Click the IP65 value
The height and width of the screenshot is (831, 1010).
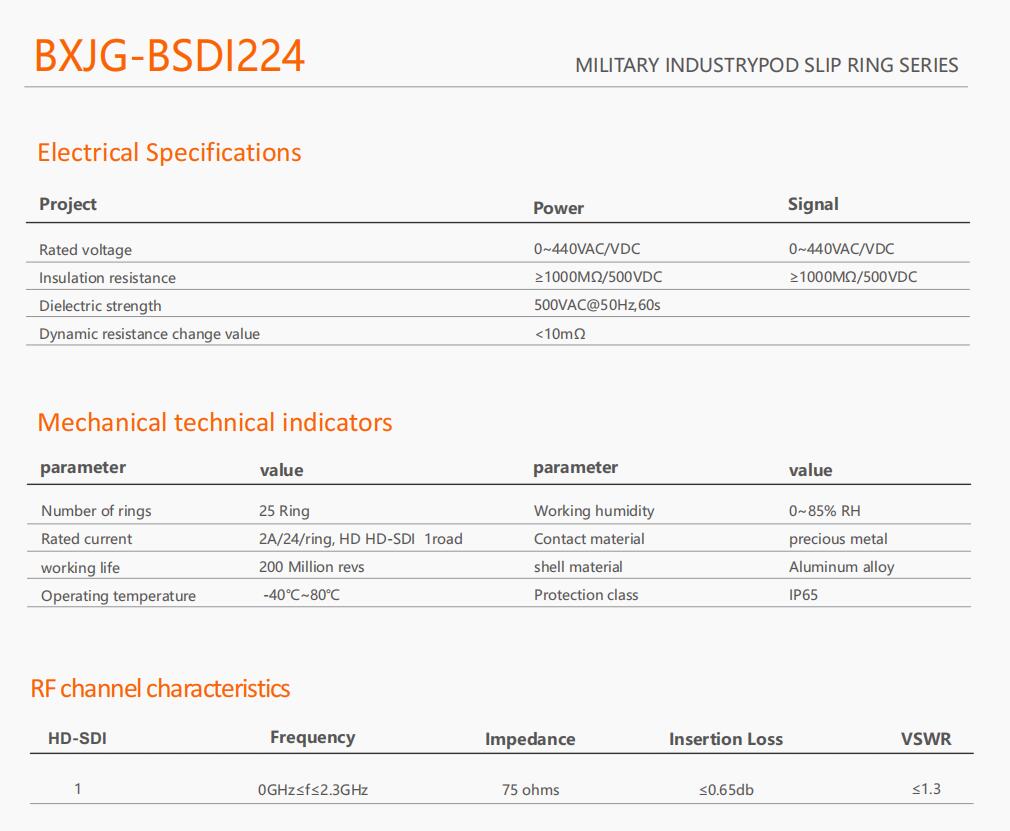pyautogui.click(x=803, y=595)
